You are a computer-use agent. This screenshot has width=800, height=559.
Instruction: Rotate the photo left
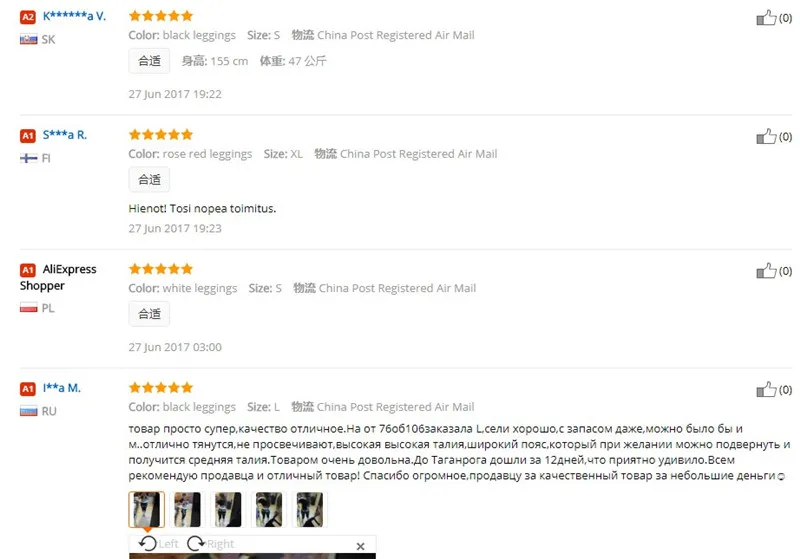click(x=159, y=544)
